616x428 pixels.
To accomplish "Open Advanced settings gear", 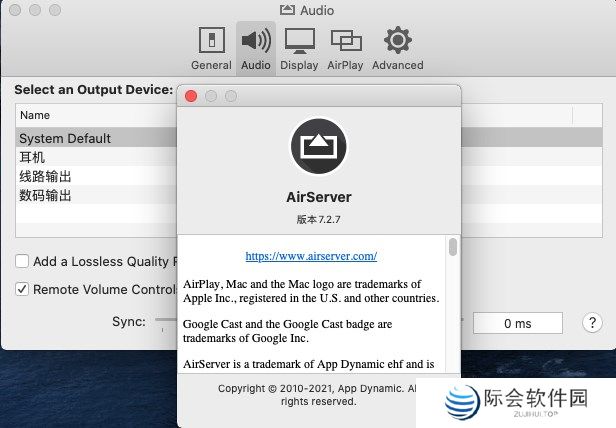I will pyautogui.click(x=397, y=47).
